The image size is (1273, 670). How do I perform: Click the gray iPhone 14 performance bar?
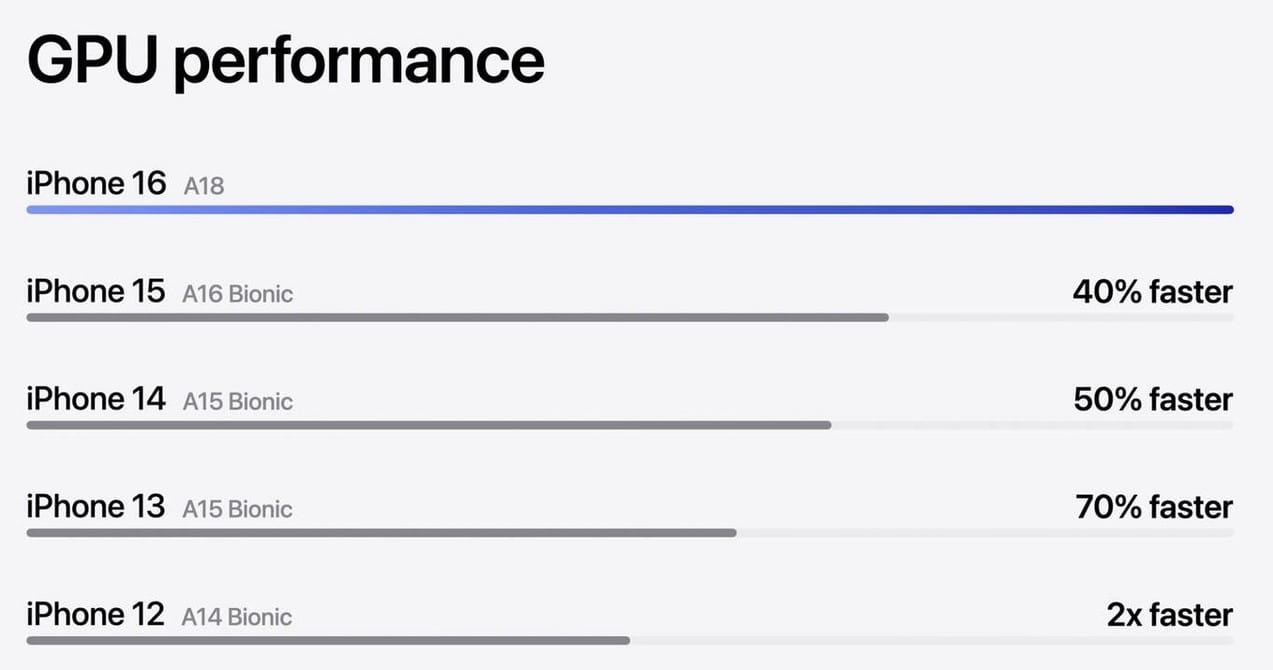[428, 425]
